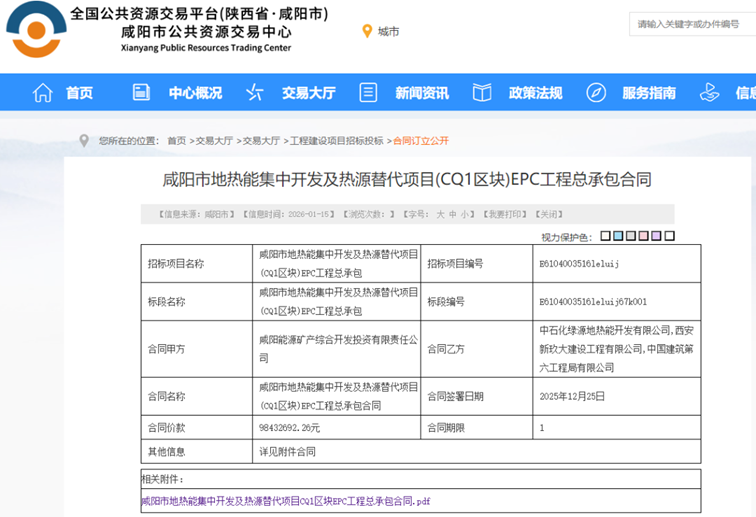Click the compass icon beside 服务指南
Screen dimensions: 756x517
point(596,93)
